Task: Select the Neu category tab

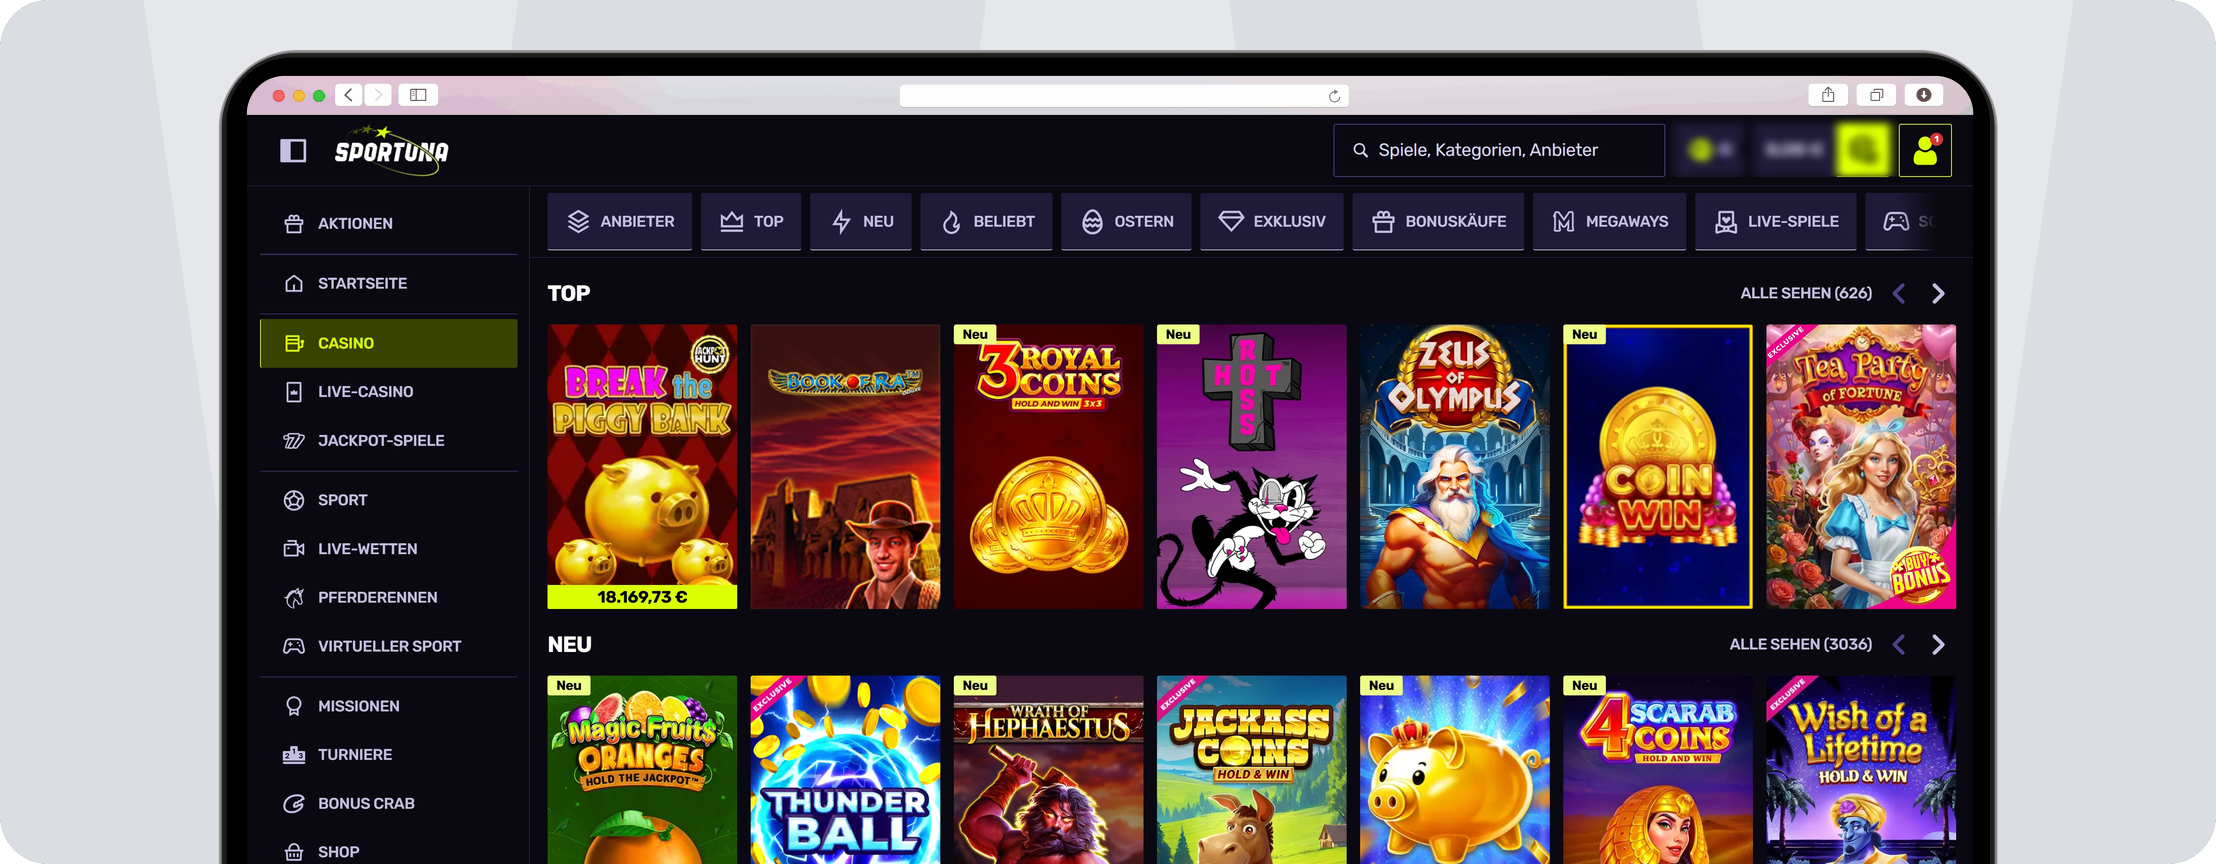Action: [x=861, y=221]
